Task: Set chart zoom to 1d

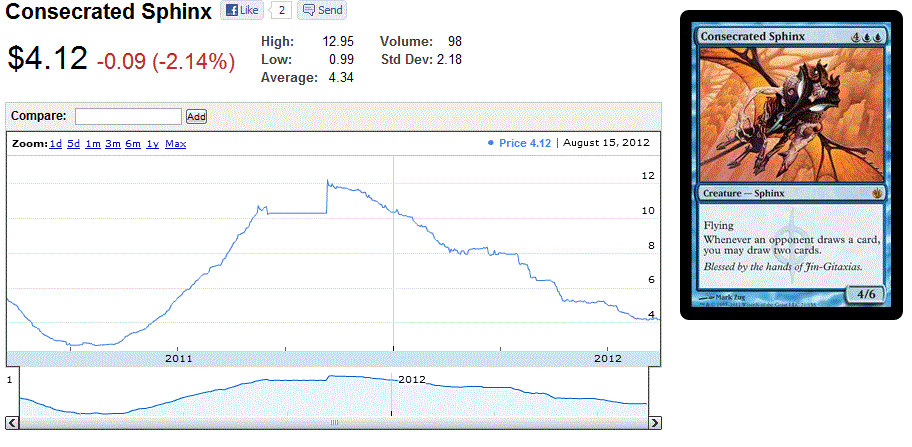Action: (x=55, y=144)
